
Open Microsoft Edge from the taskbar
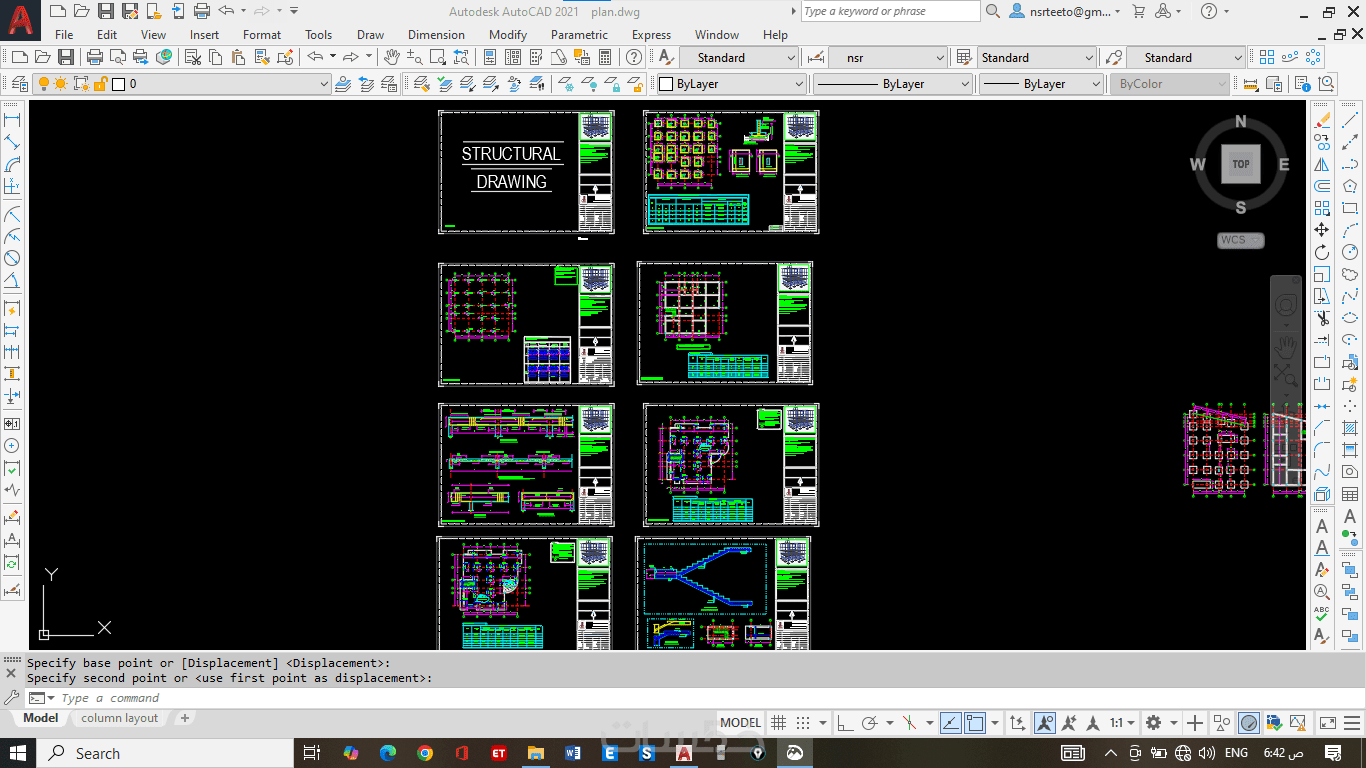[x=388, y=753]
